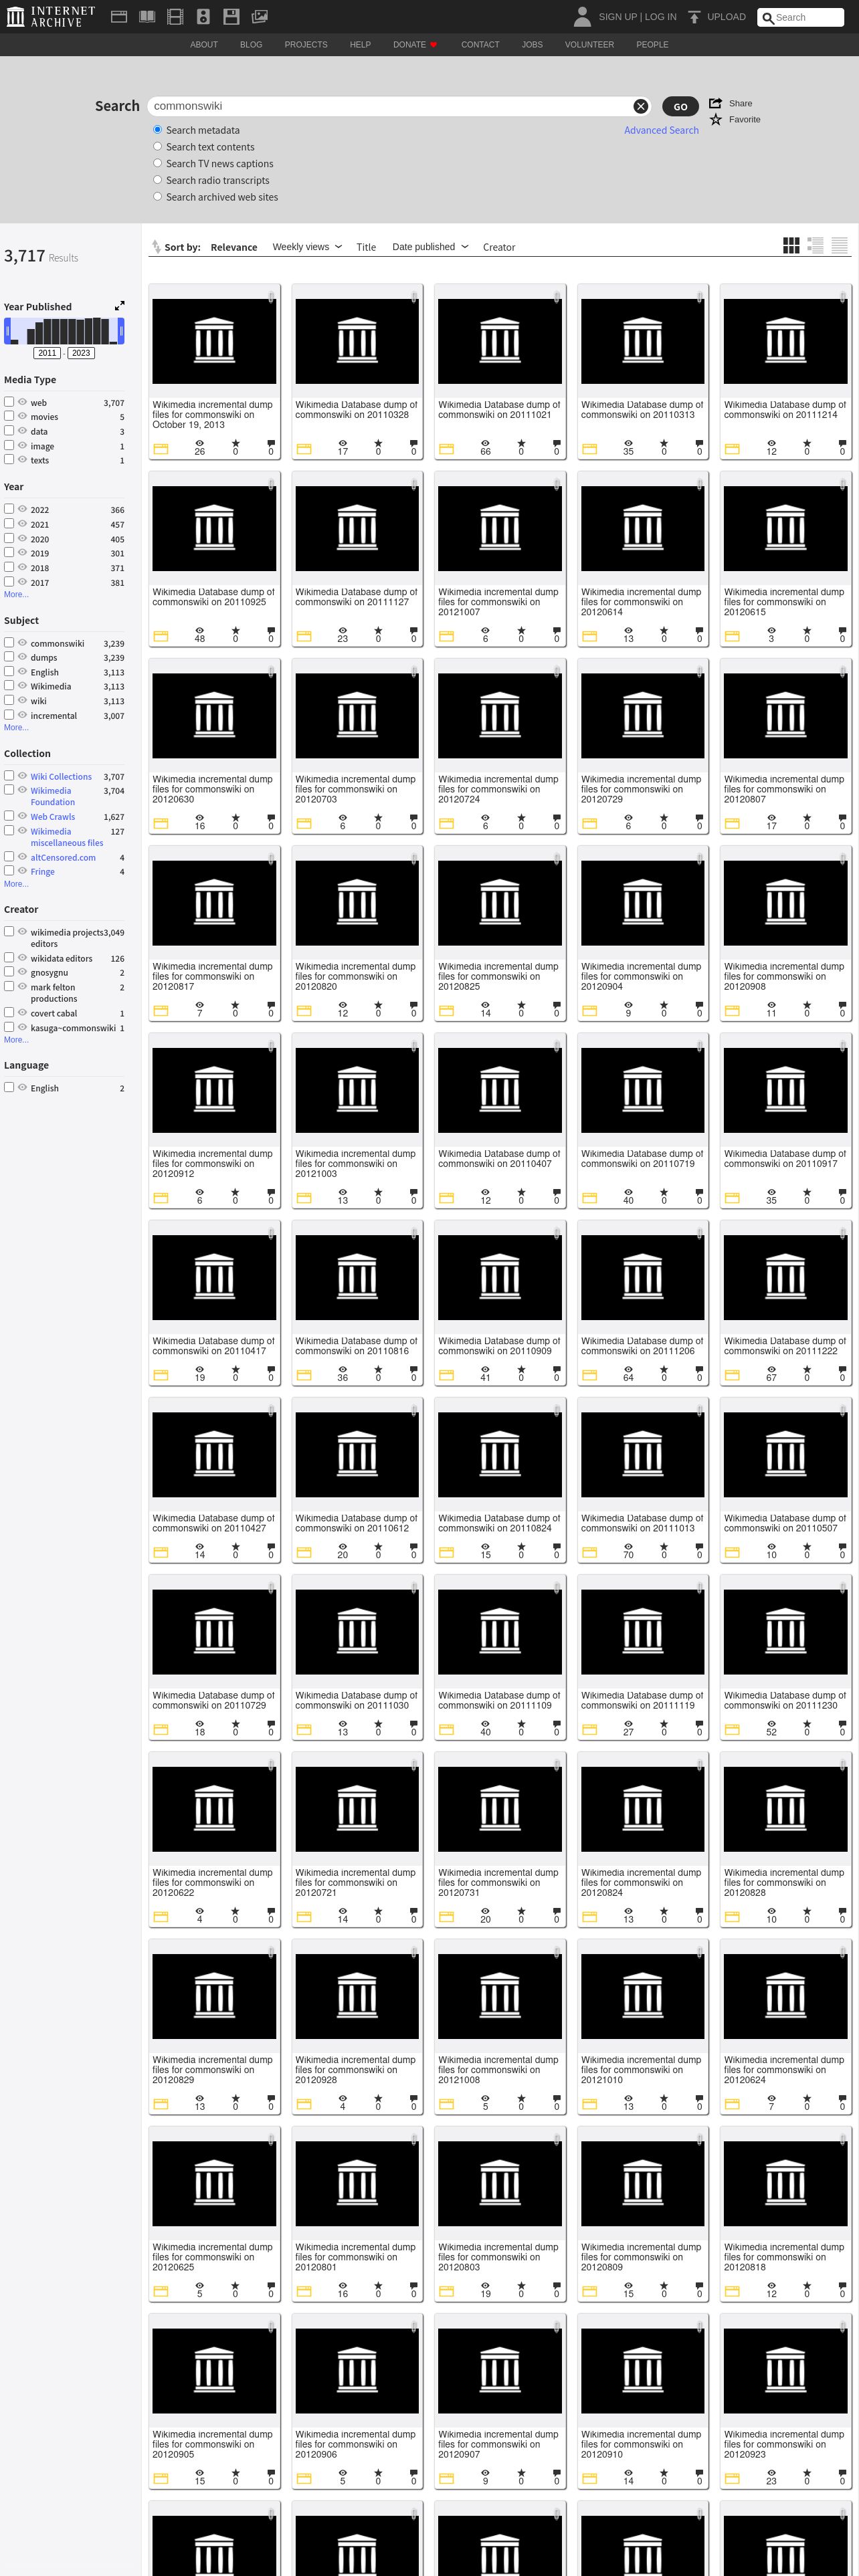The image size is (859, 2576).
Task: Select Search TV news captions option
Action: (157, 163)
